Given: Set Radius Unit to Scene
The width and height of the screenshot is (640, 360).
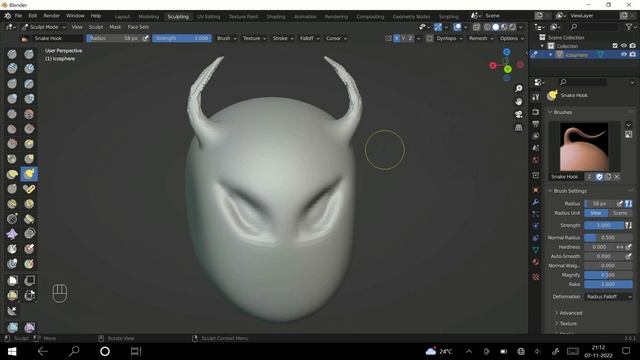Looking at the screenshot, I should [x=620, y=213].
